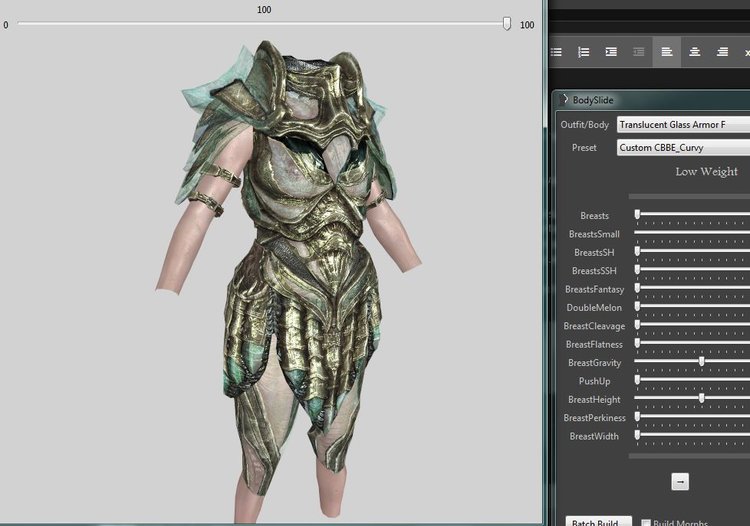
Task: Adjust the BreastsFantasy slider
Action: [637, 288]
